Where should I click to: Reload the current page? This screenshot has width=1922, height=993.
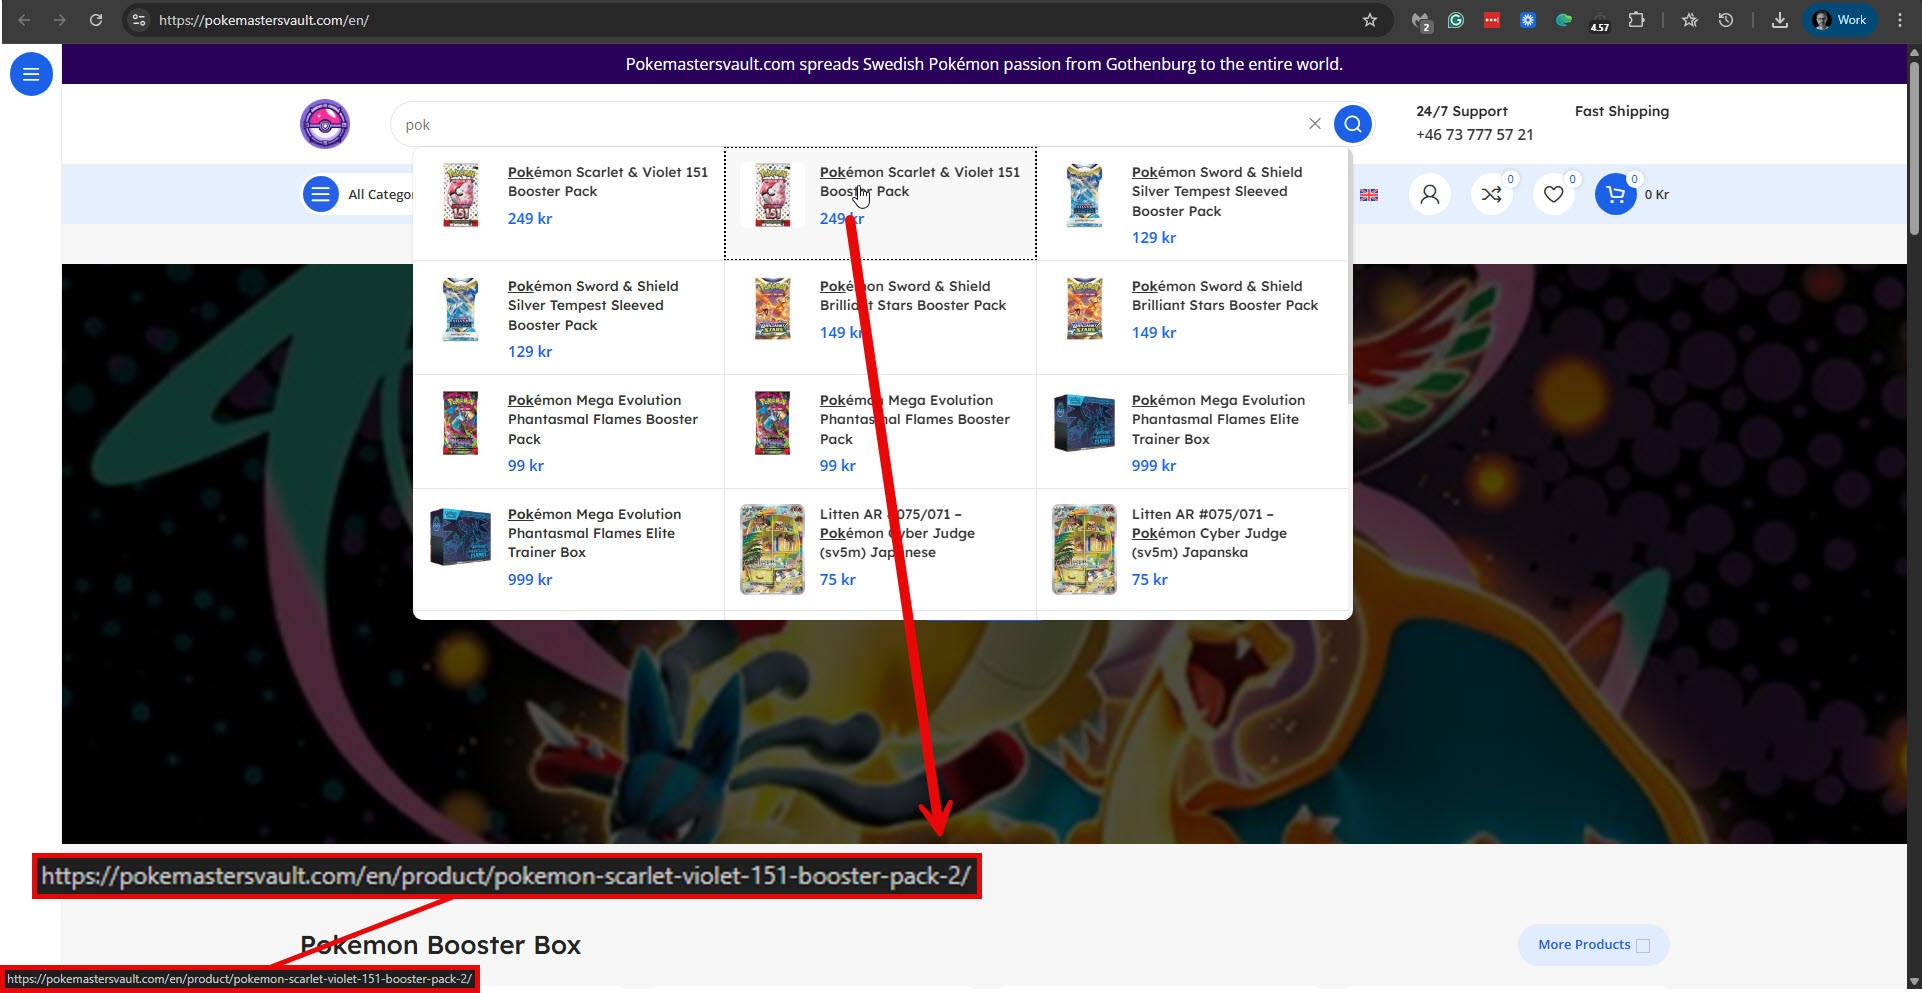pyautogui.click(x=96, y=20)
